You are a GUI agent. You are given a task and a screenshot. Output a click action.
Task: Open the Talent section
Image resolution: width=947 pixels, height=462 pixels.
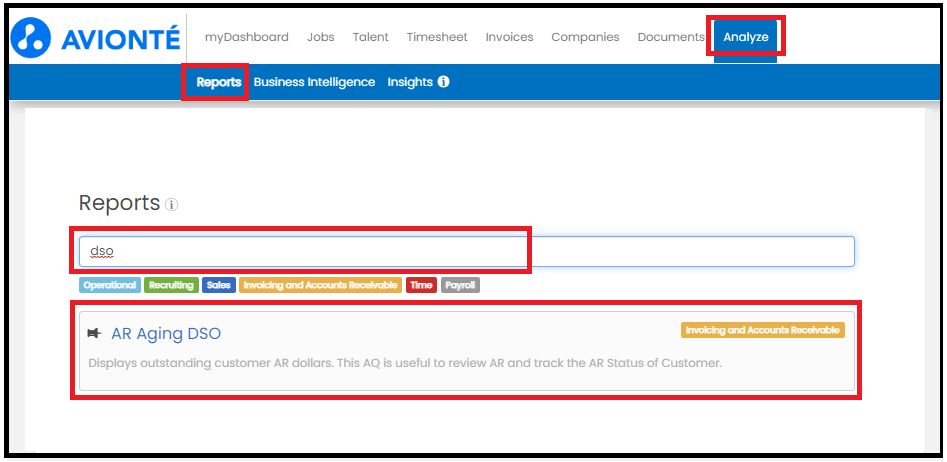pos(371,37)
